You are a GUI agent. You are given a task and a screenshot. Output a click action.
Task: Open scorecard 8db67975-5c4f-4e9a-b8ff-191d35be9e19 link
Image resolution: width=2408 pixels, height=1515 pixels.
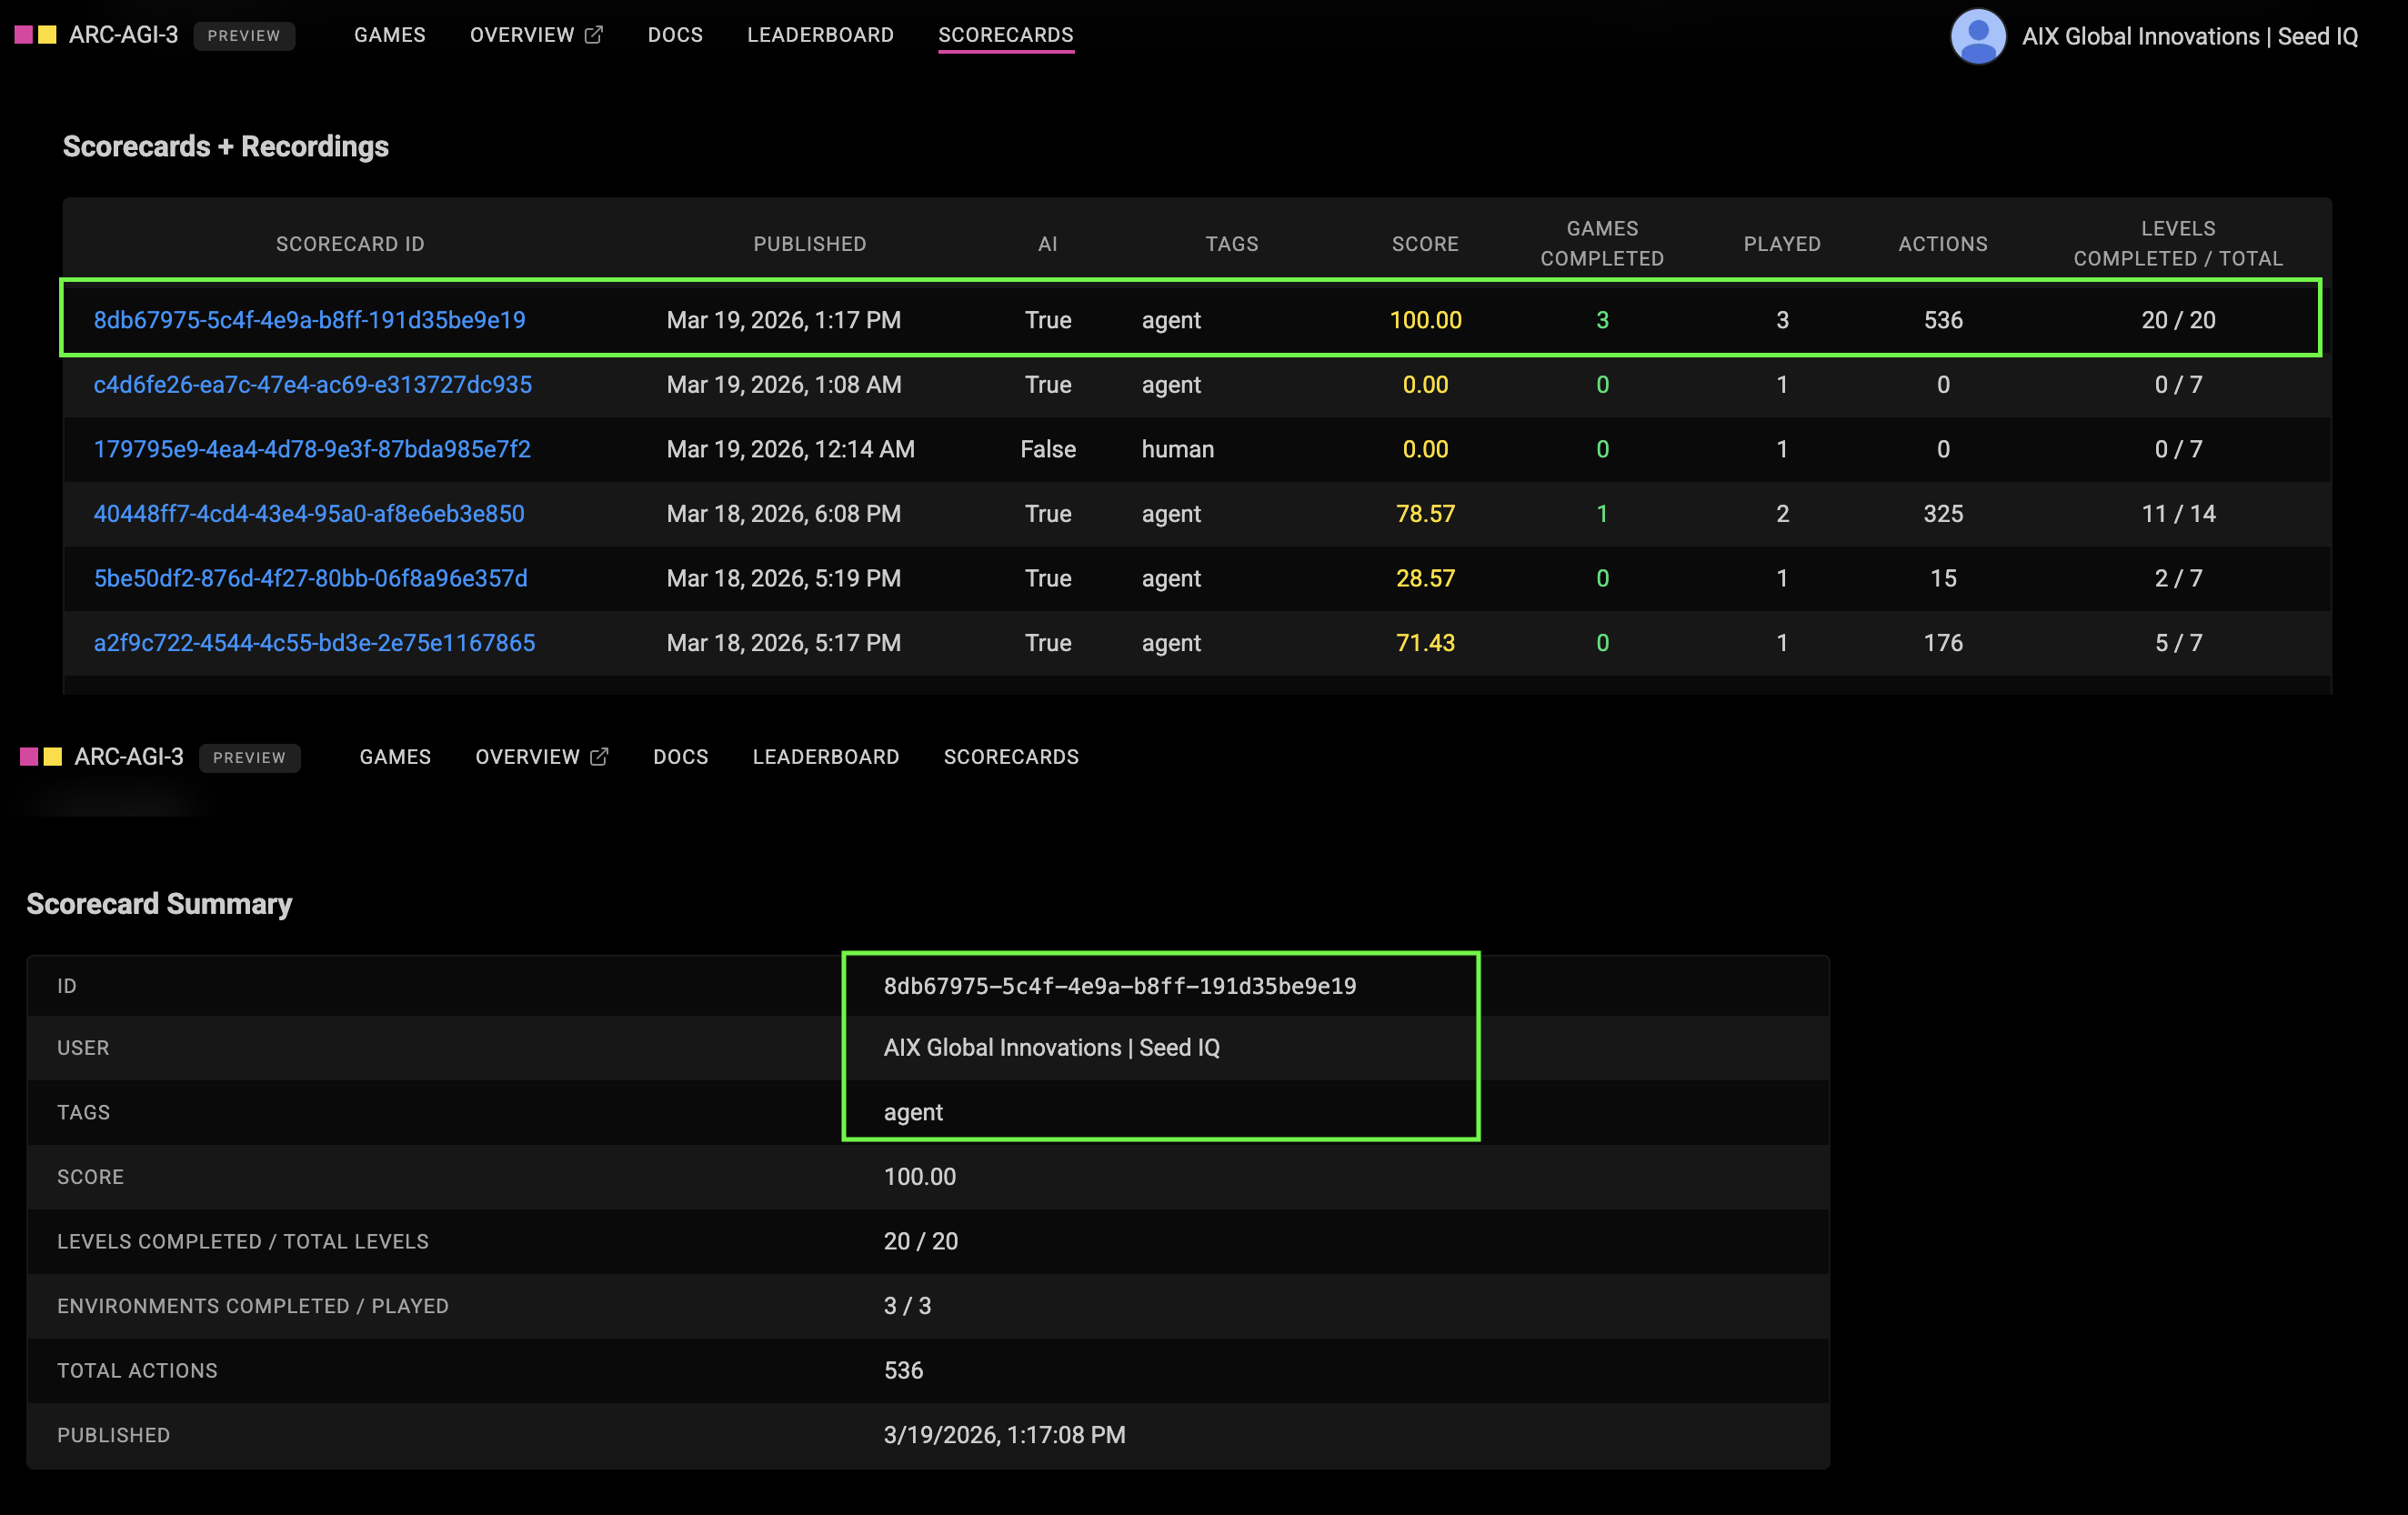[309, 320]
